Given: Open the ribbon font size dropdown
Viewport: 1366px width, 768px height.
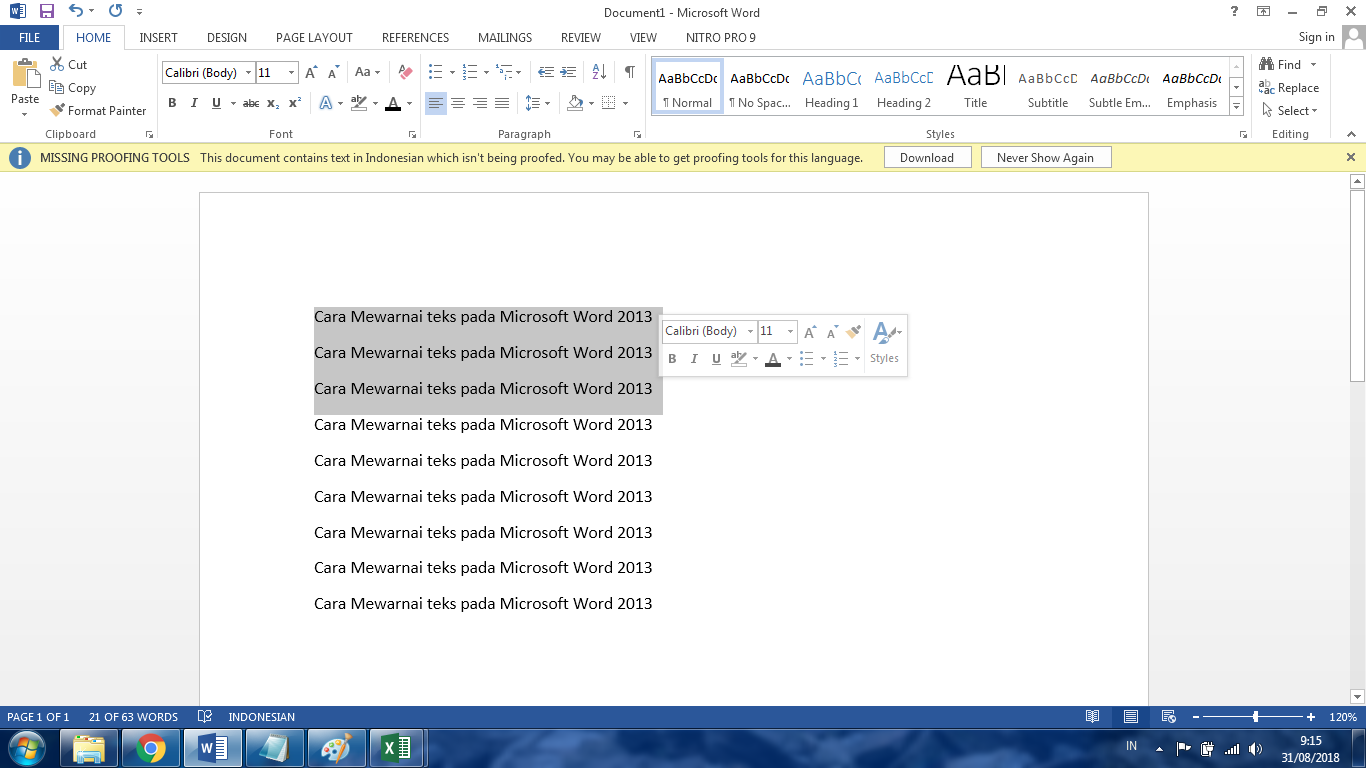Looking at the screenshot, I should pyautogui.click(x=291, y=73).
